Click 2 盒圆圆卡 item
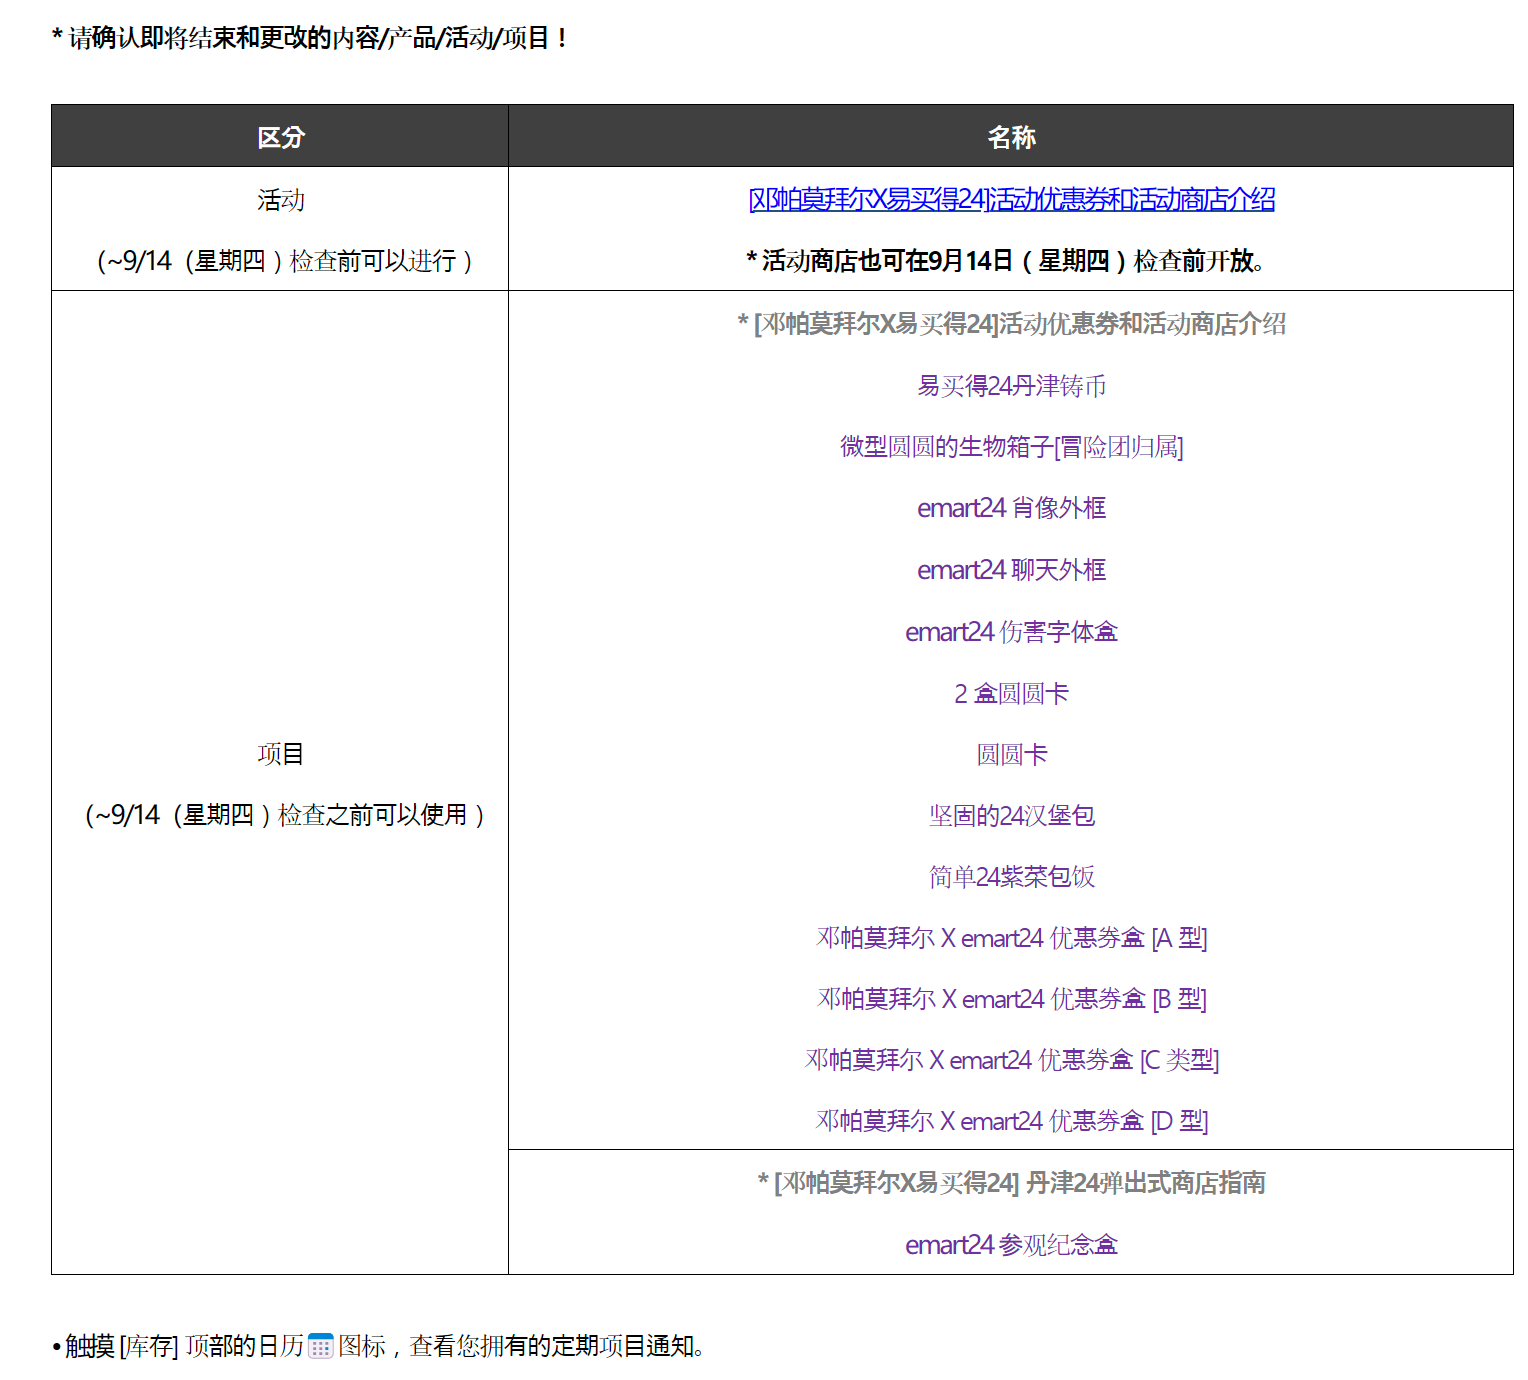 click(x=1011, y=693)
